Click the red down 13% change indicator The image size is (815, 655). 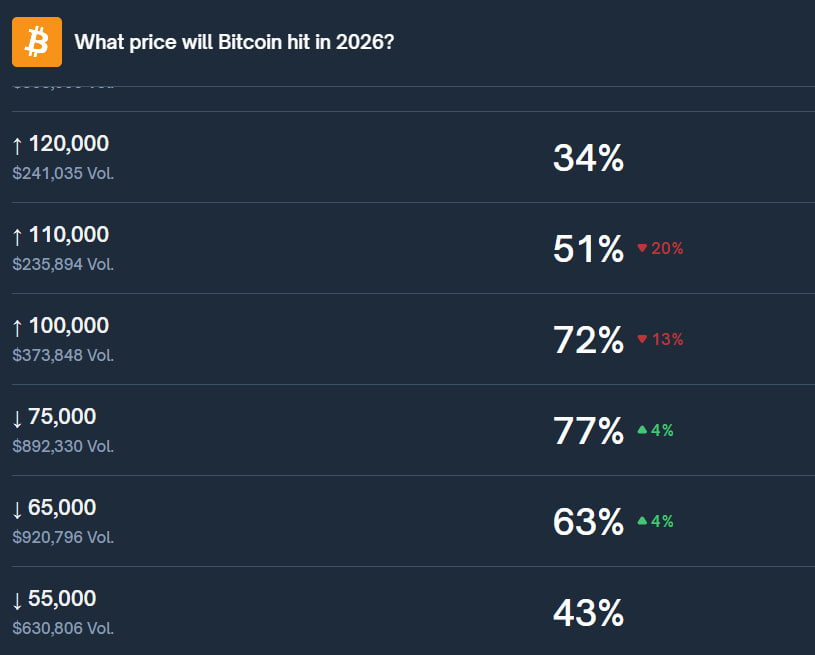[660, 340]
